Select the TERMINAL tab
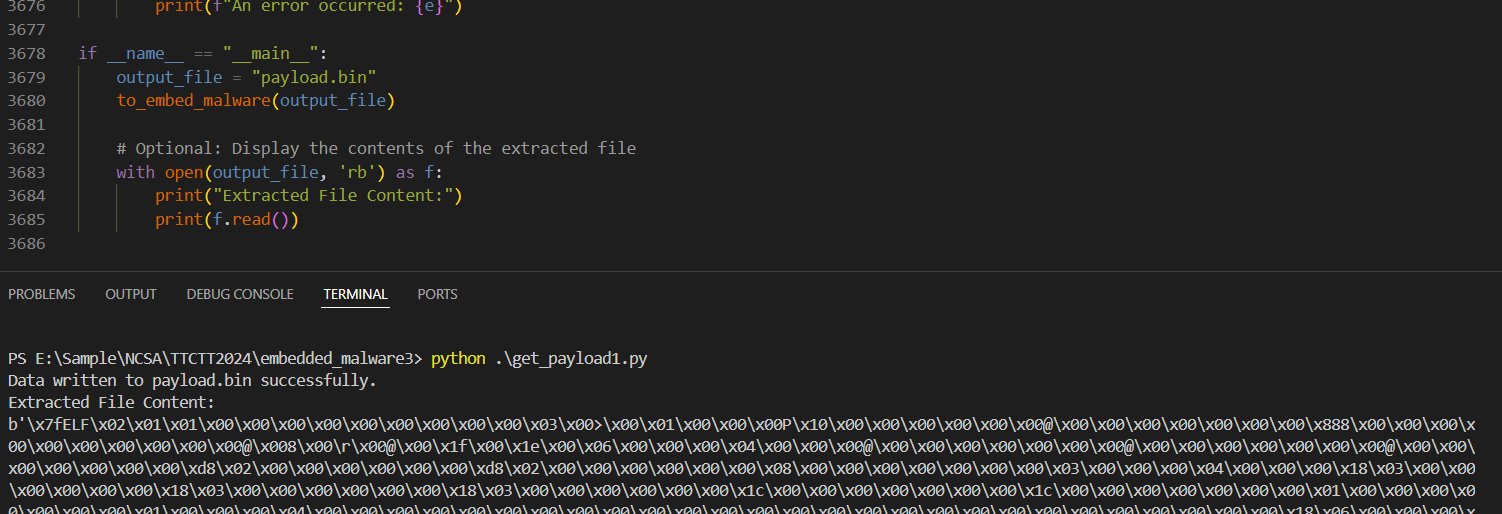This screenshot has height=514, width=1502. [x=355, y=294]
